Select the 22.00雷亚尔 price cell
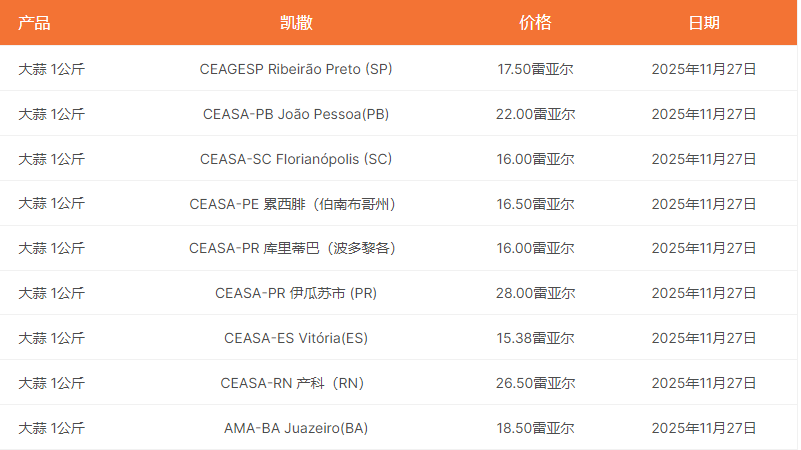This screenshot has width=801, height=450. coord(535,114)
